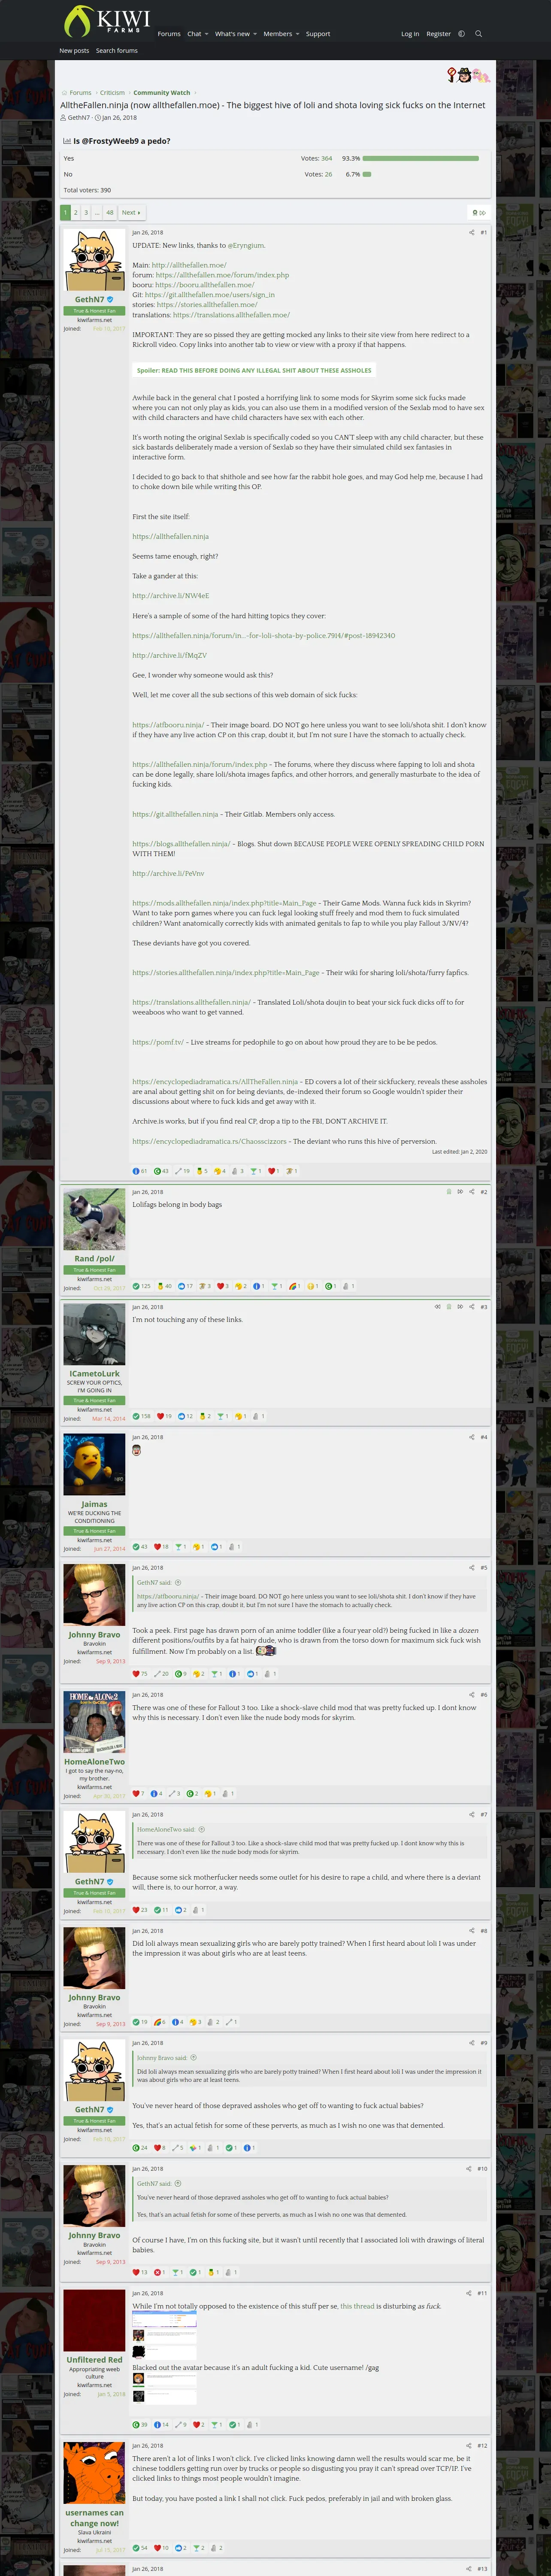The image size is (551, 2576).
Task: Click the poll chart icon by poll title
Action: (67, 141)
